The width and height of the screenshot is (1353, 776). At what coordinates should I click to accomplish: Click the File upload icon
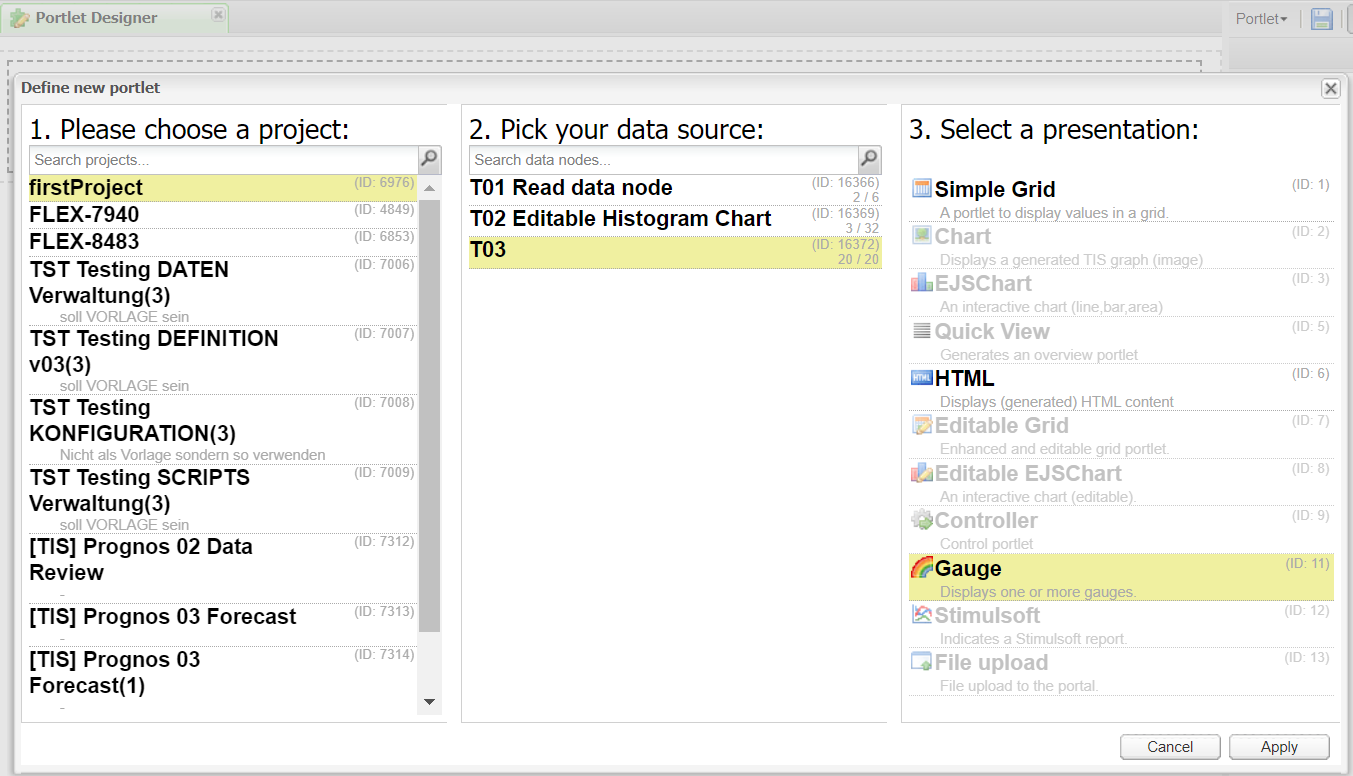click(921, 662)
